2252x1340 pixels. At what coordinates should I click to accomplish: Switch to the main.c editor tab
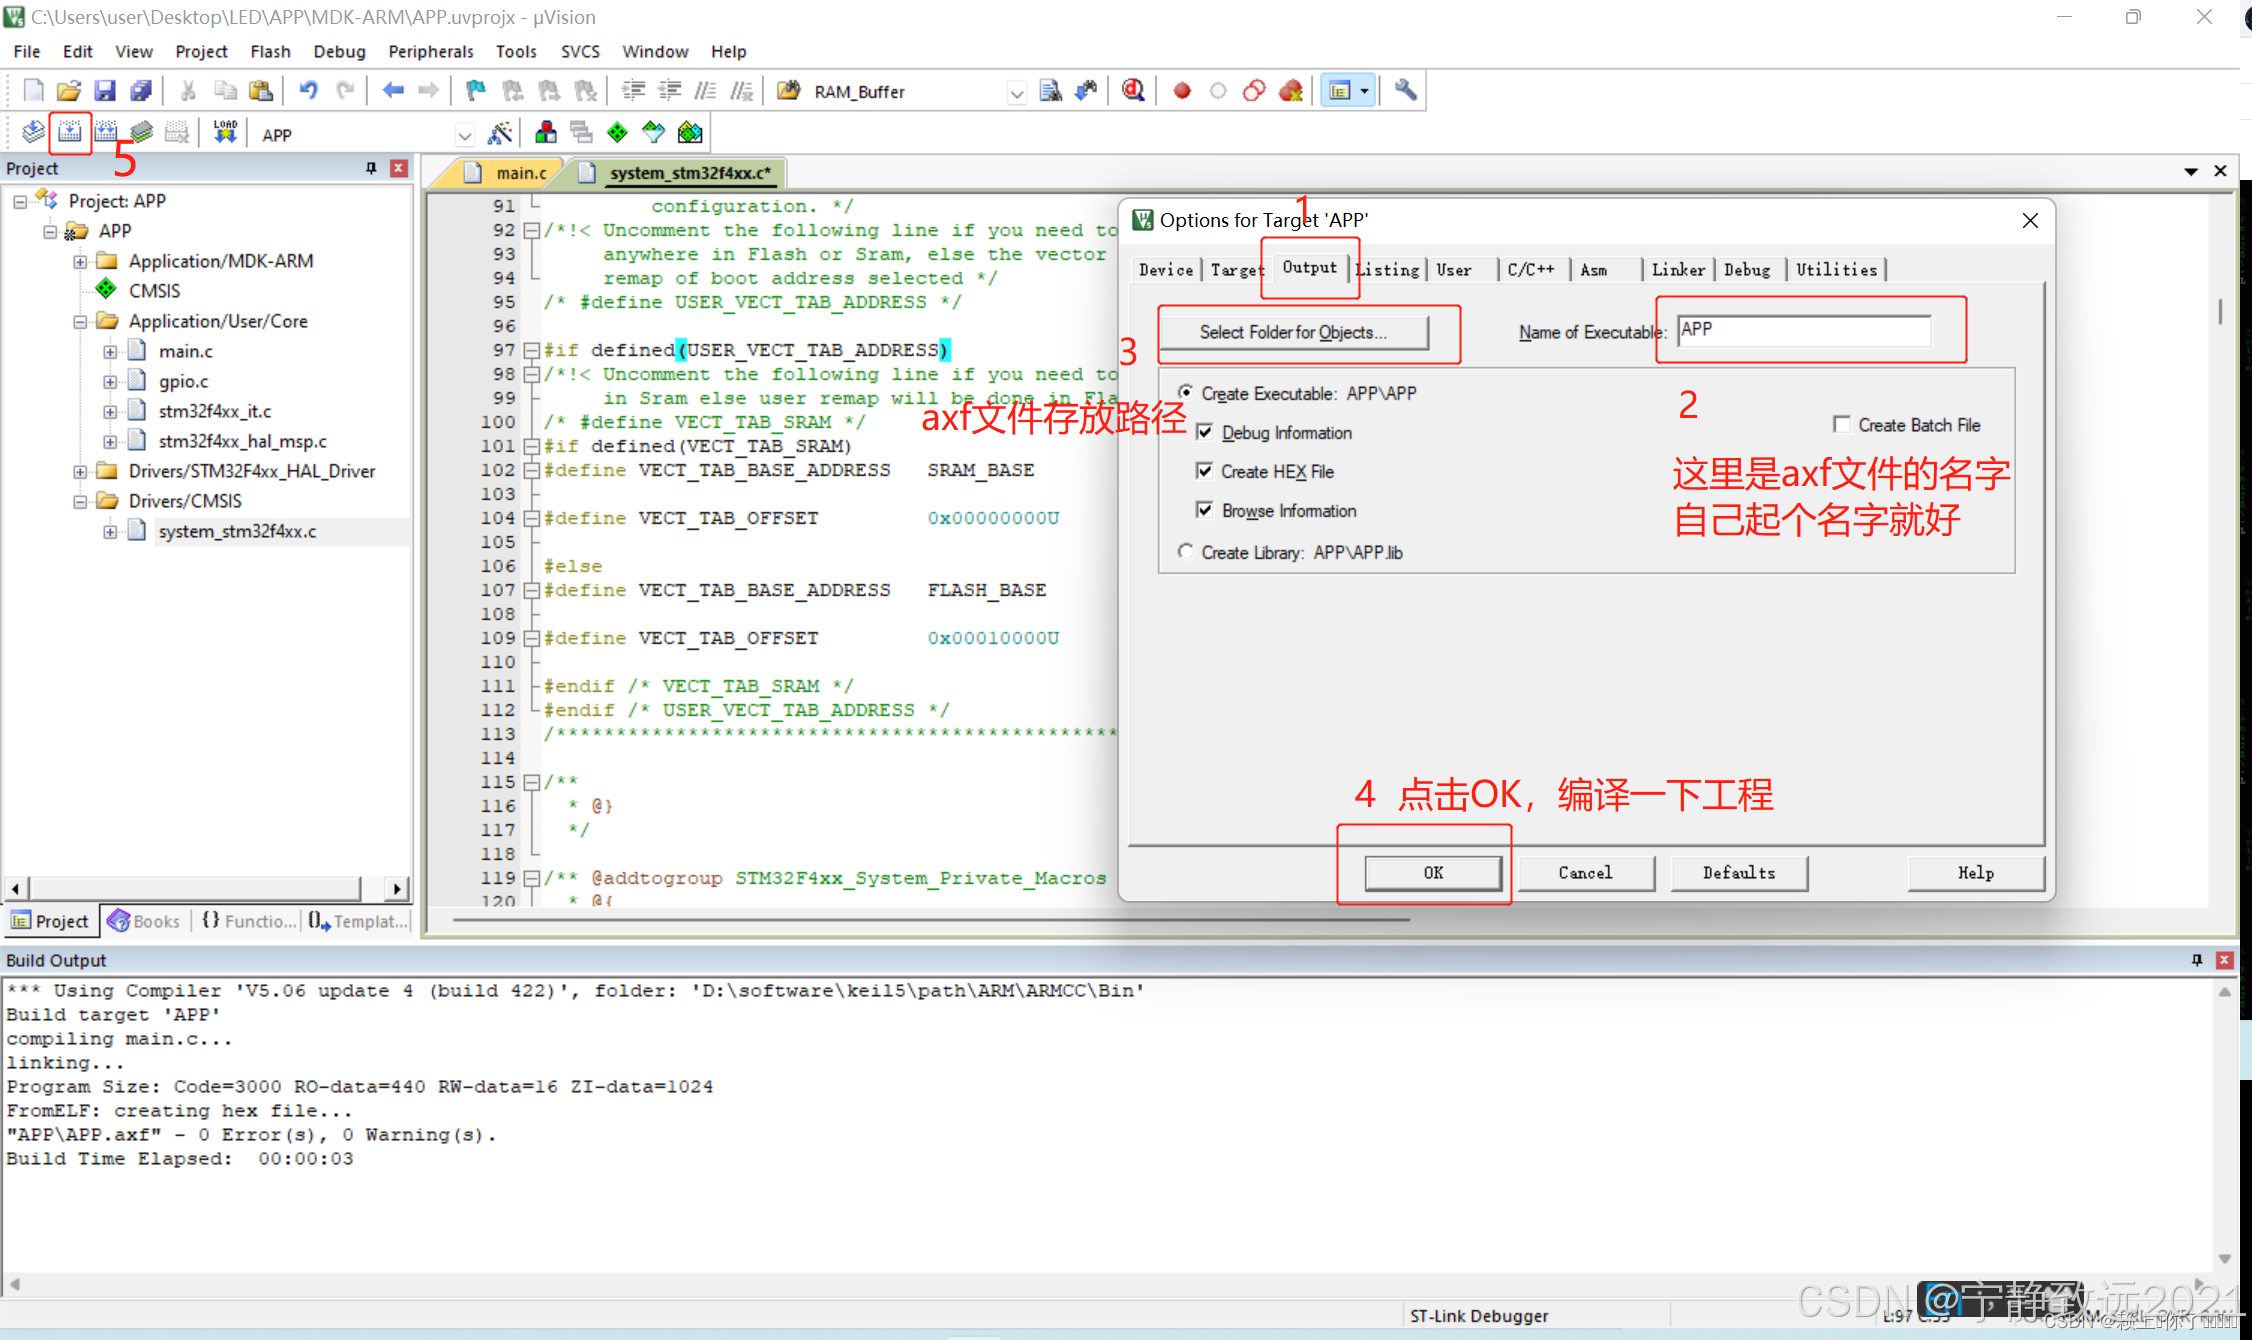pos(510,173)
